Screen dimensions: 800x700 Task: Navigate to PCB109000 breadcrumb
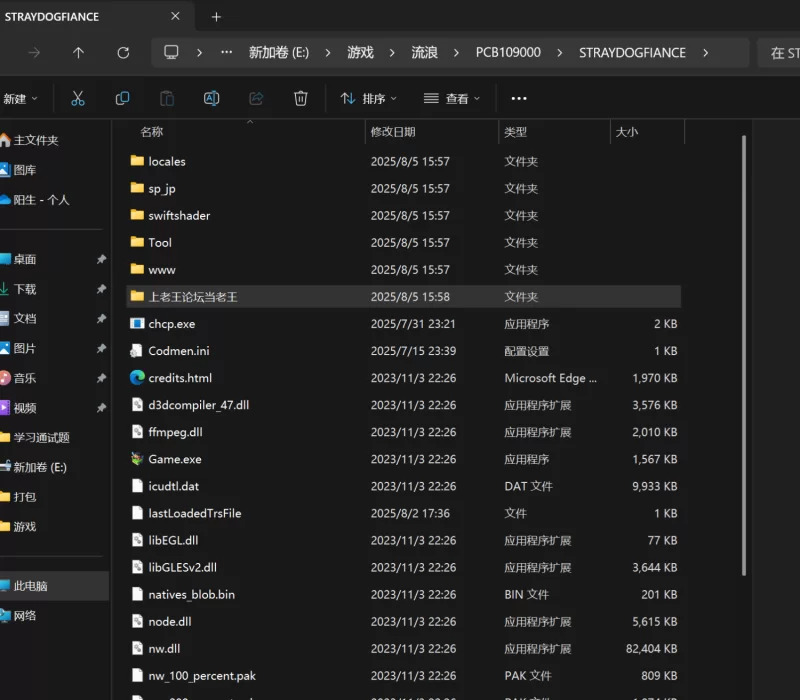508,53
